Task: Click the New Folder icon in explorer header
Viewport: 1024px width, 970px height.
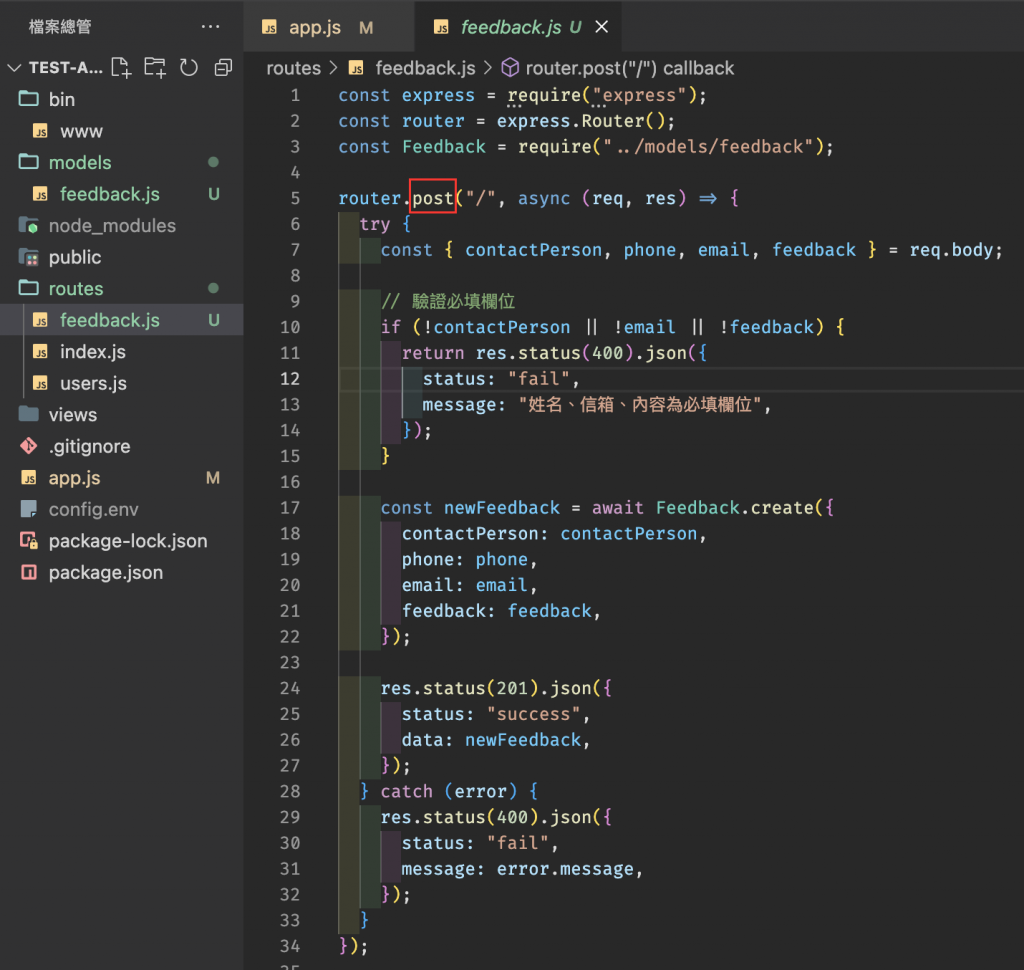Action: tap(155, 68)
